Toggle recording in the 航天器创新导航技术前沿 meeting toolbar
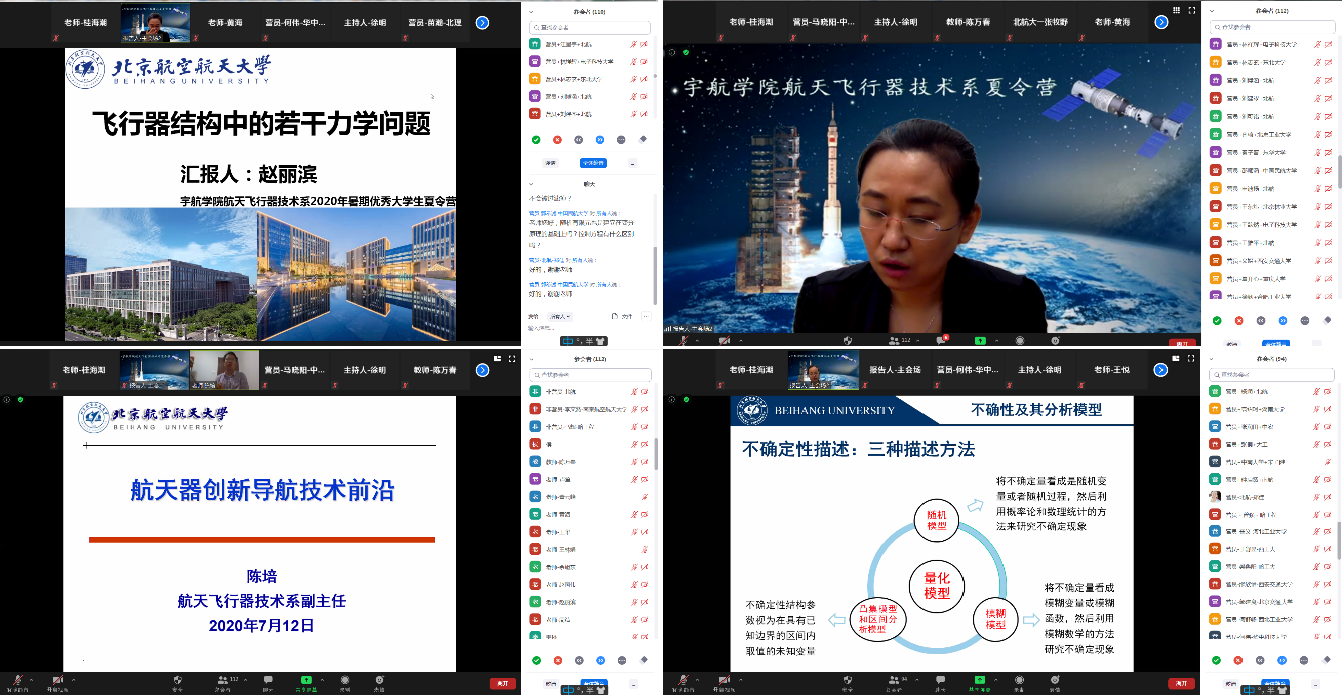Screen dimensions: 1342x696 click(x=344, y=682)
